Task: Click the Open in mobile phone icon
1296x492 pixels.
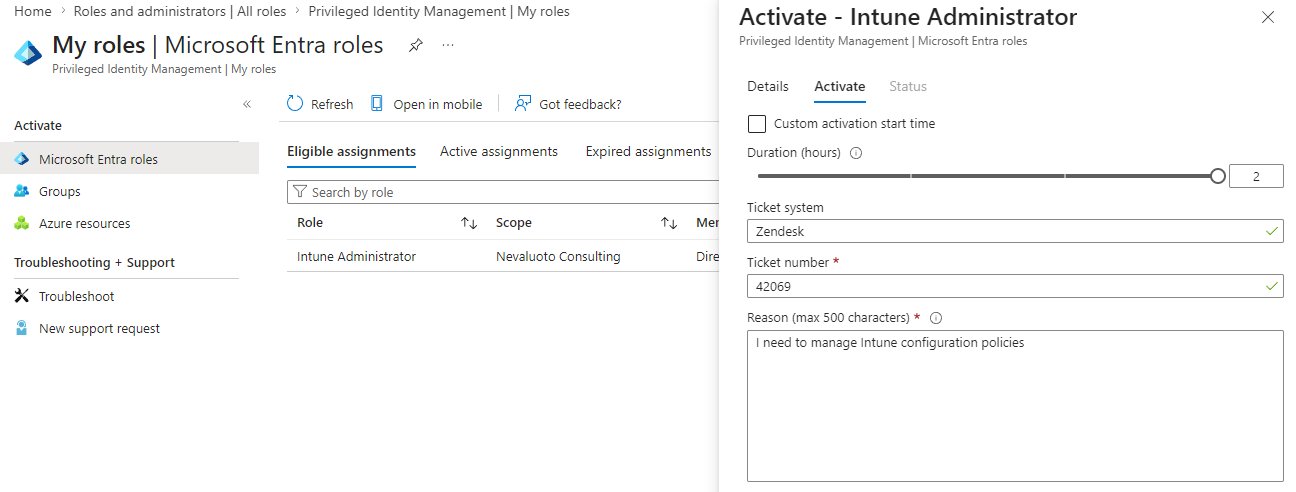Action: (377, 104)
